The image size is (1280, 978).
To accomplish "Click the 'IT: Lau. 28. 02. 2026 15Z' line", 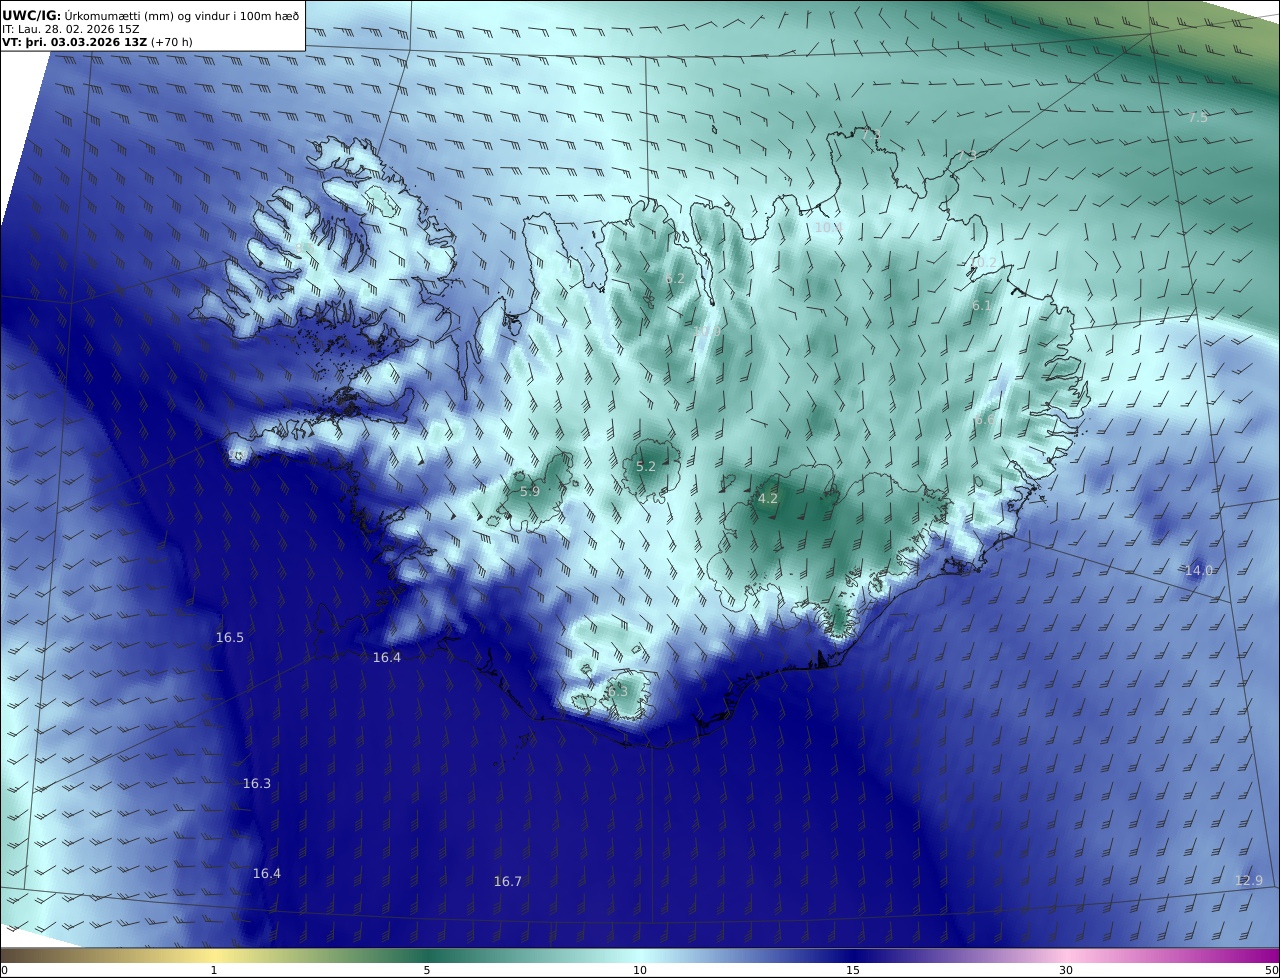I will [x=71, y=29].
